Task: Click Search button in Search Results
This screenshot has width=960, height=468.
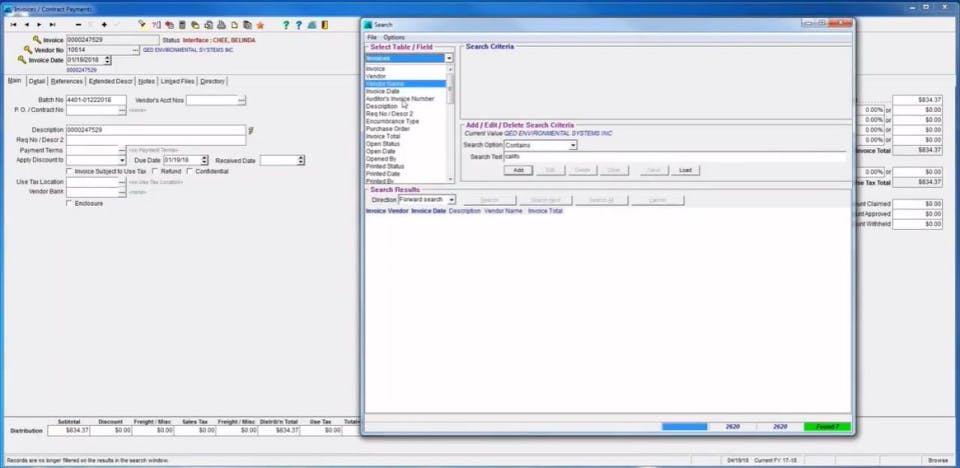Action: click(490, 200)
